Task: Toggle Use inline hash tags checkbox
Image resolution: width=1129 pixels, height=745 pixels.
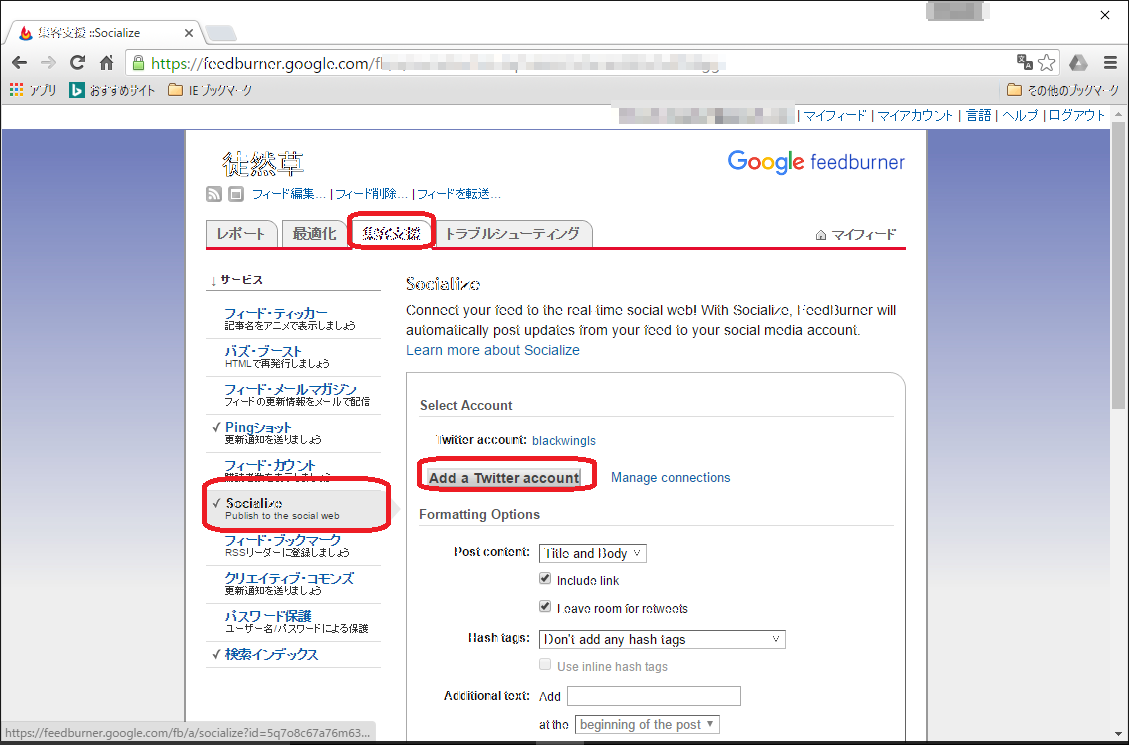Action: point(545,664)
